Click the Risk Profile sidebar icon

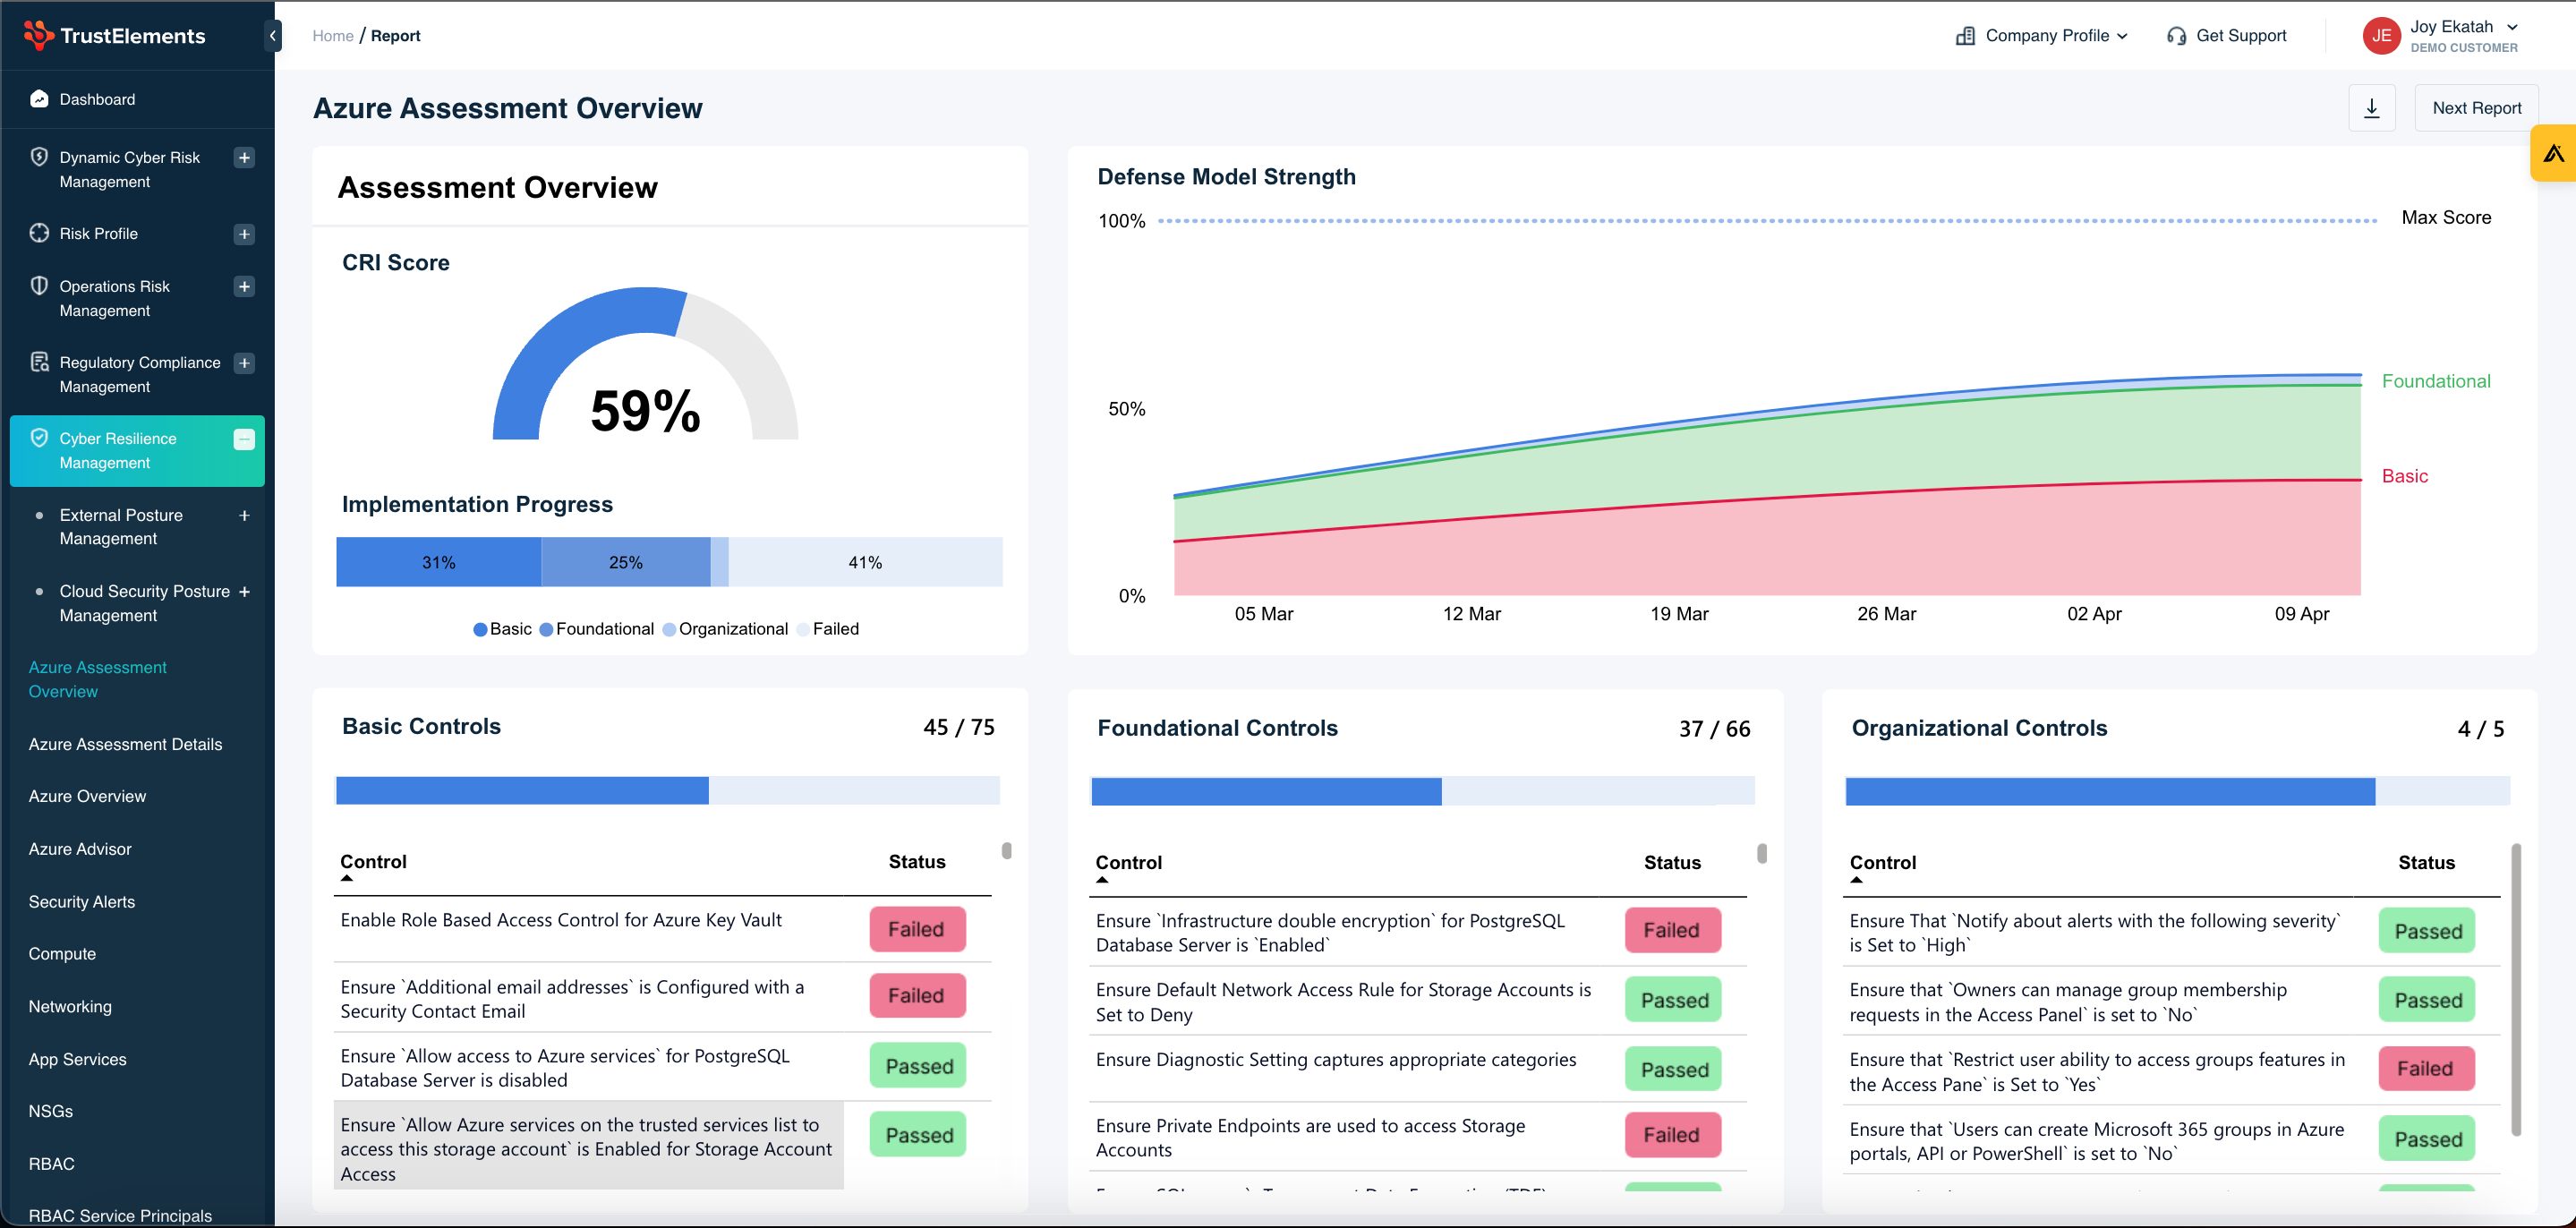coord(39,233)
